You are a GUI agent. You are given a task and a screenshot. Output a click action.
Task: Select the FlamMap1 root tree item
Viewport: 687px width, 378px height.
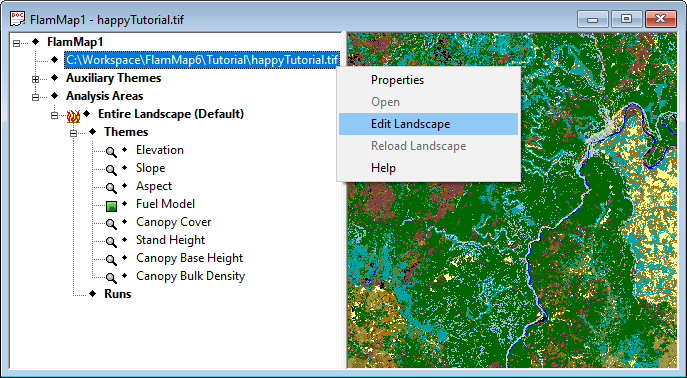click(x=75, y=42)
